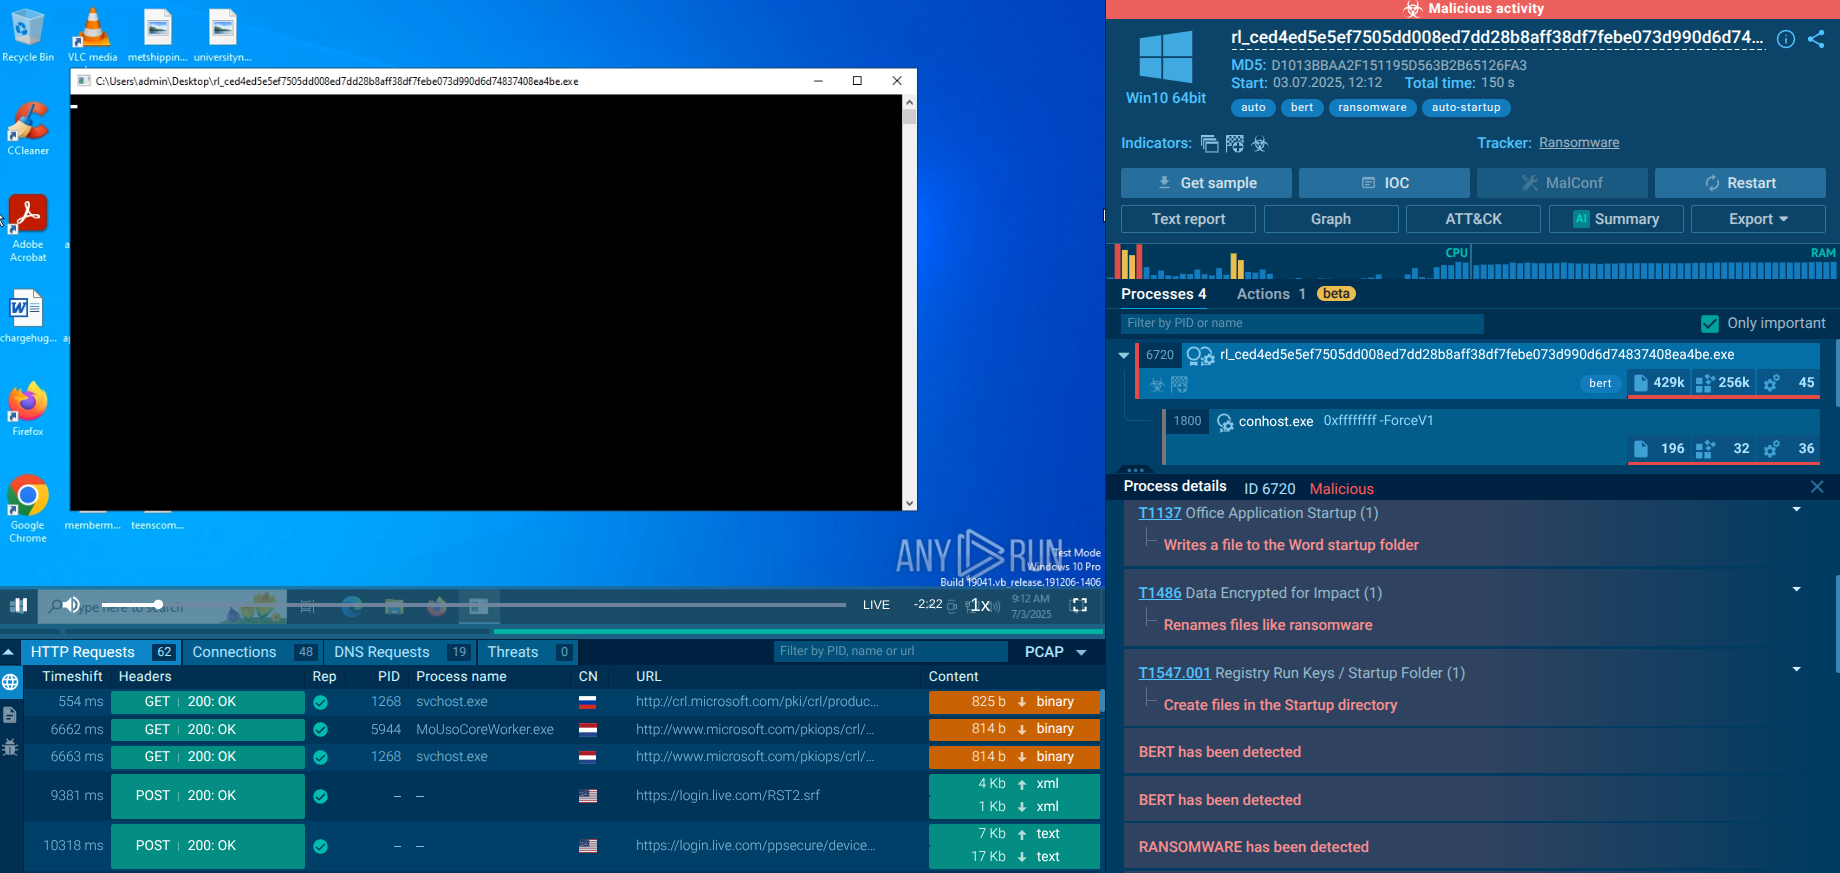Toggle the Only important checkbox
The width and height of the screenshot is (1840, 873).
pyautogui.click(x=1710, y=323)
